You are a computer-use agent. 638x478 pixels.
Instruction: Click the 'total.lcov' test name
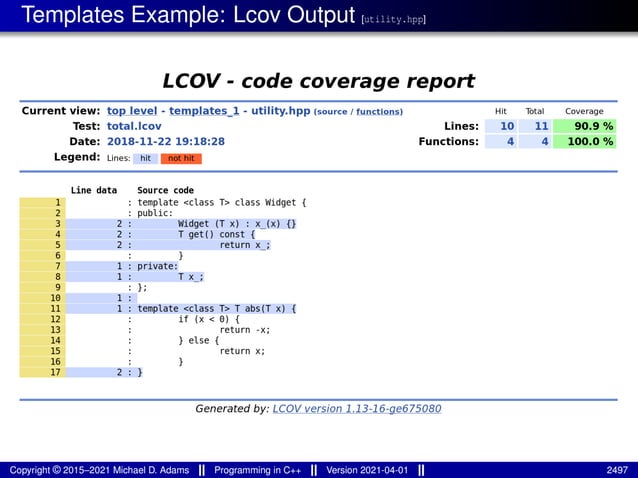134,126
